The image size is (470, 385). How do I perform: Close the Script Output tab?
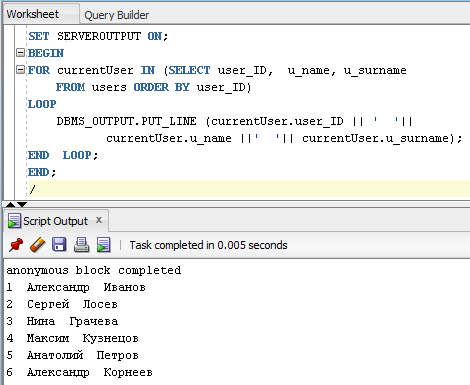click(99, 220)
